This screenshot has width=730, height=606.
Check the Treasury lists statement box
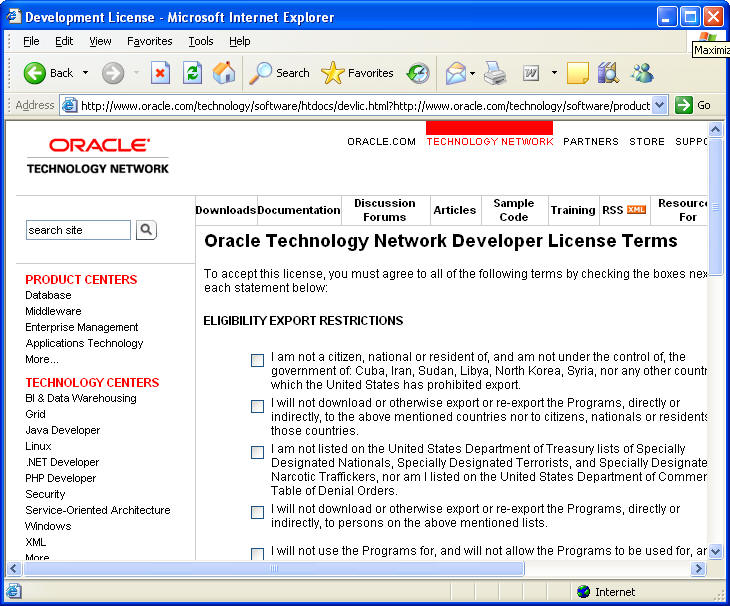257,452
